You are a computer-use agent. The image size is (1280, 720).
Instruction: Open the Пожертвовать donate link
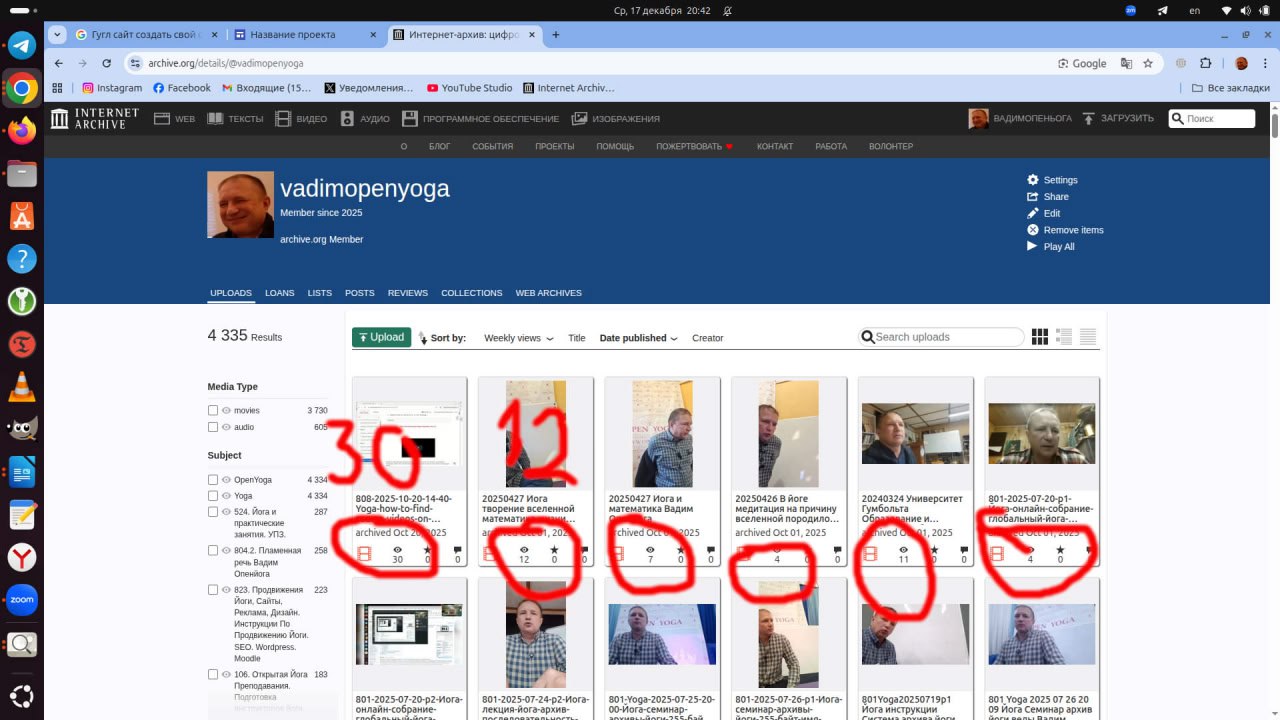695,146
